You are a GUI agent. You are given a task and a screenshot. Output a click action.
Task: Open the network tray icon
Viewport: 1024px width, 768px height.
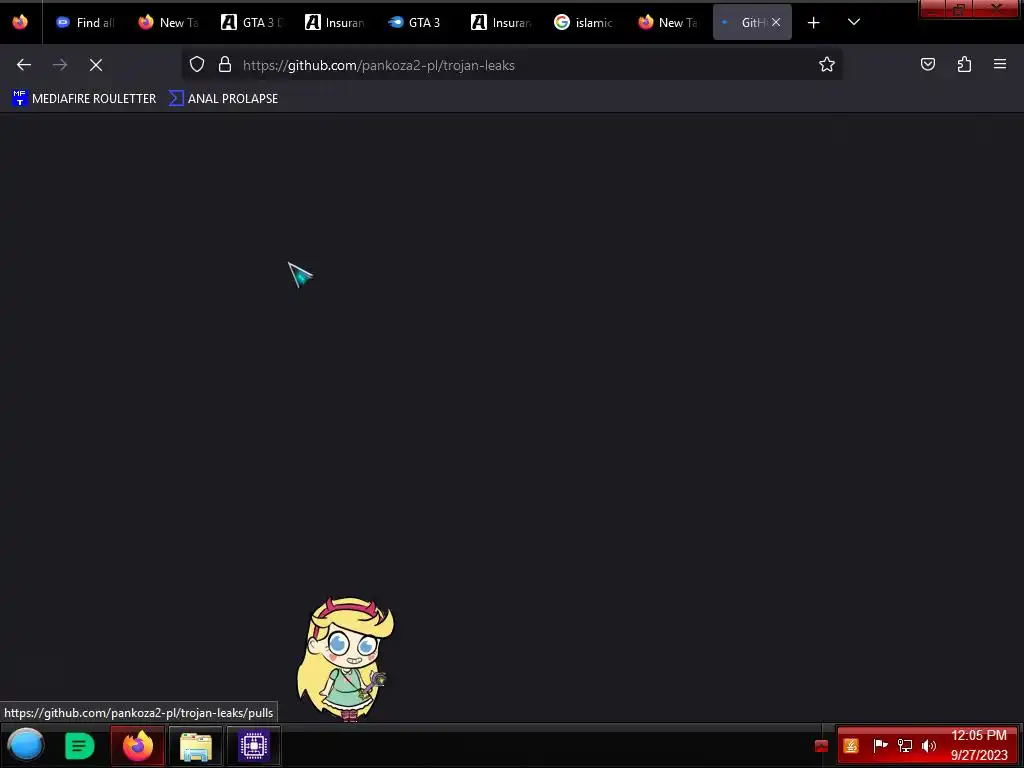pyautogui.click(x=905, y=746)
